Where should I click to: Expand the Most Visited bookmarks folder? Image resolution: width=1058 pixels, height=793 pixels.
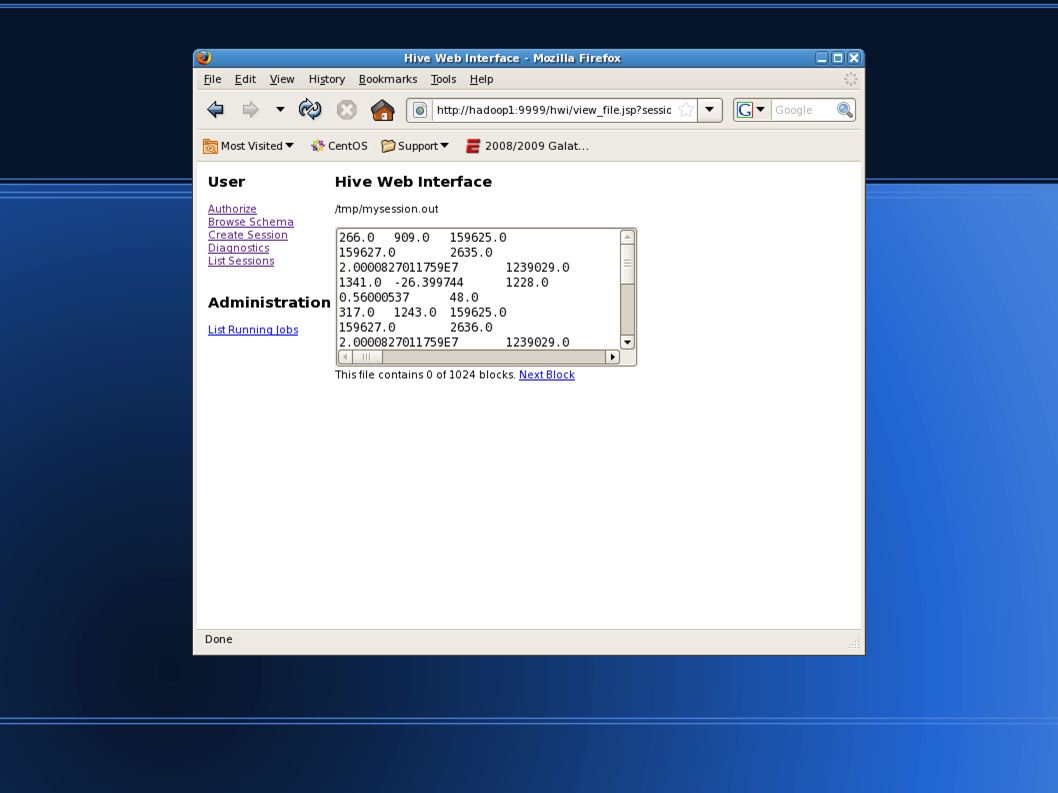tap(248, 146)
